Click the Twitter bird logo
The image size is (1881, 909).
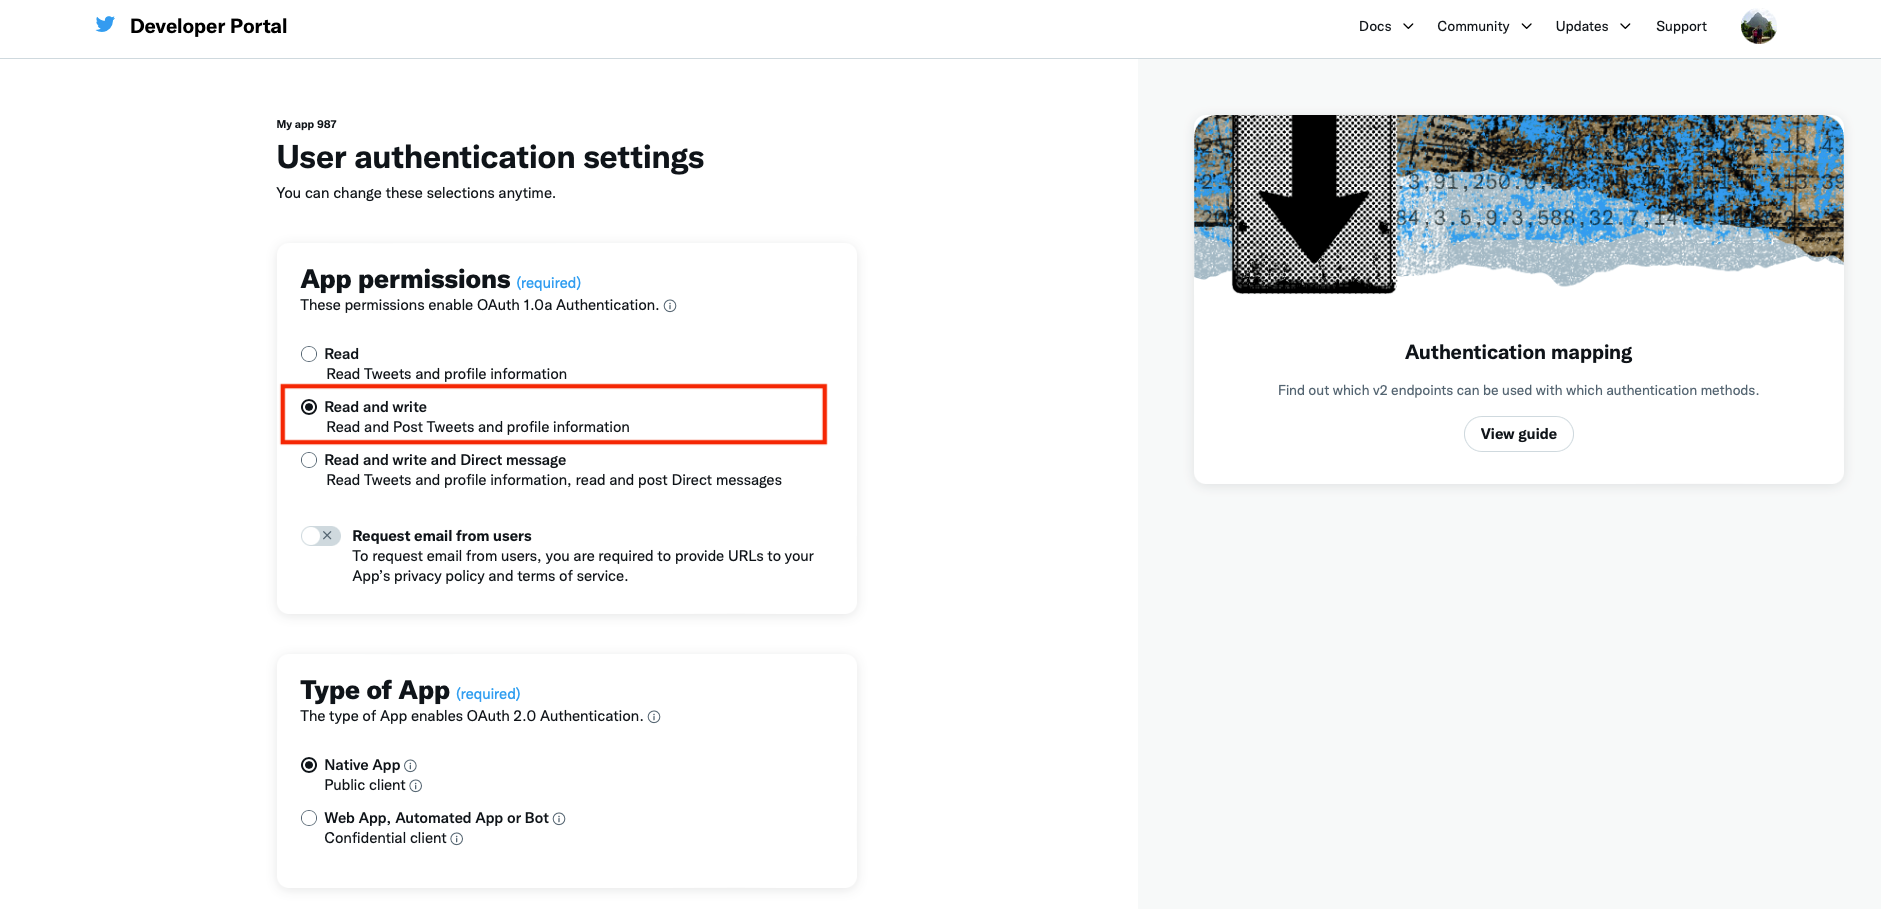(105, 25)
